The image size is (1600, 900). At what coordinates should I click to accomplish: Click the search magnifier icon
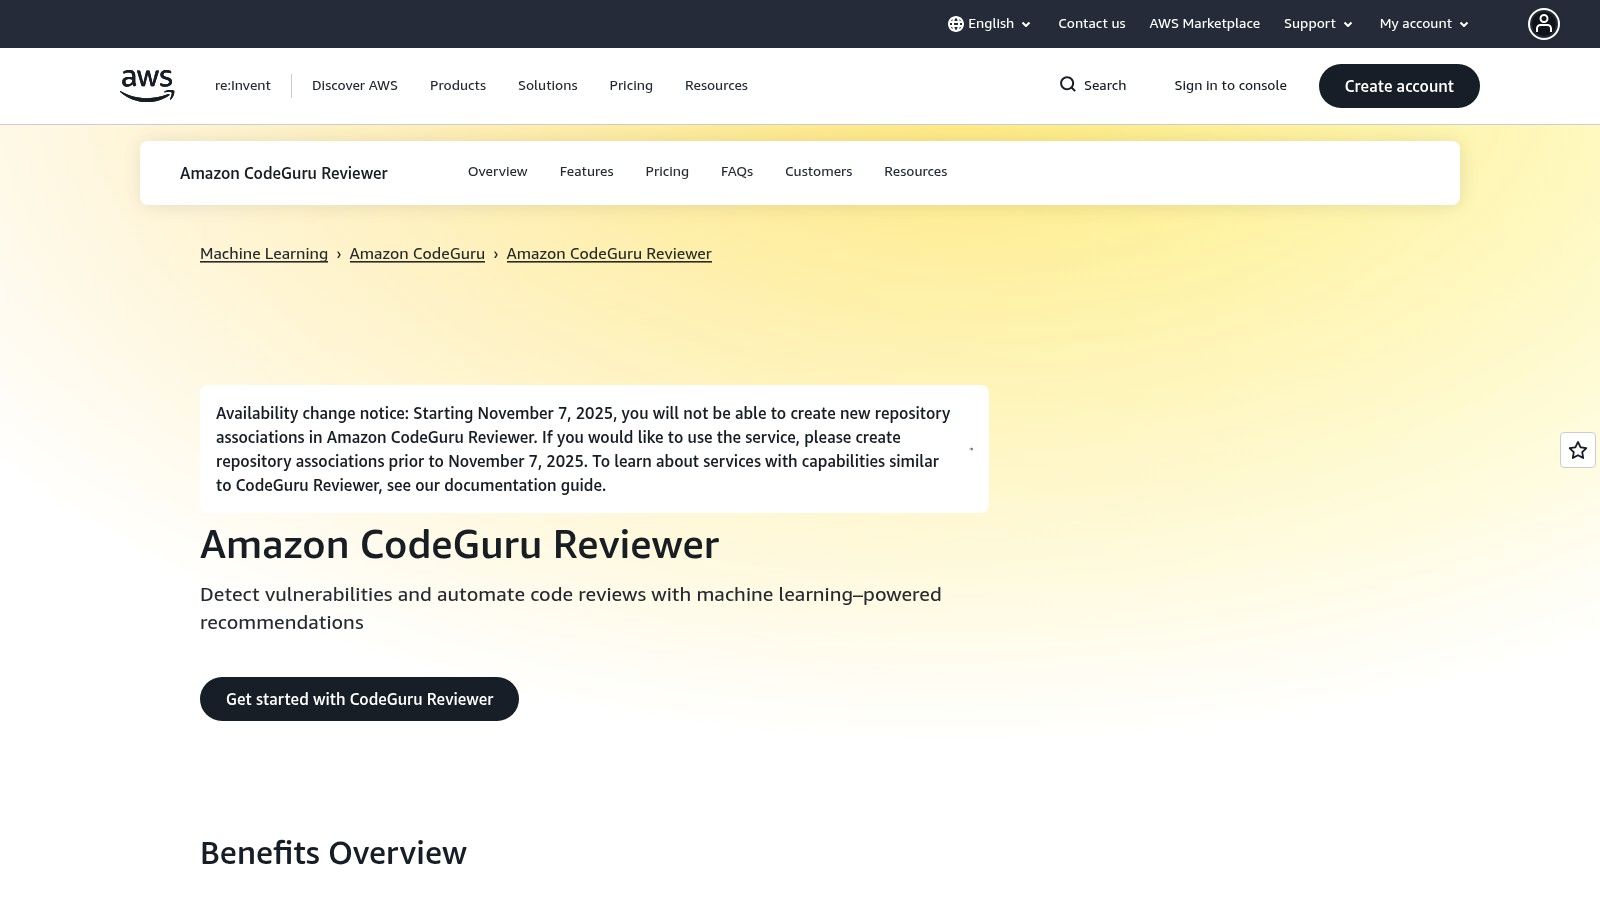coord(1068,85)
